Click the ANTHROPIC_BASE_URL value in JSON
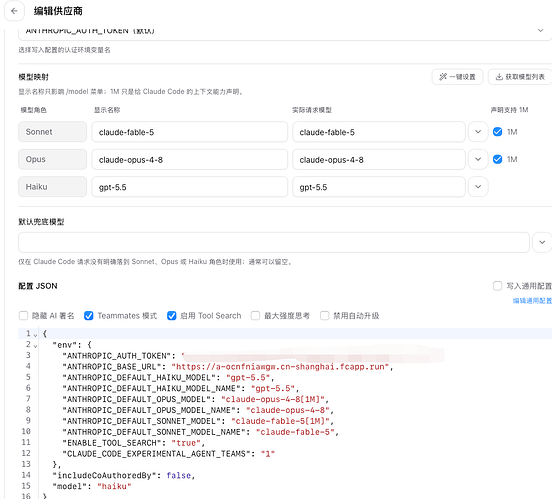552x499 pixels. point(280,367)
